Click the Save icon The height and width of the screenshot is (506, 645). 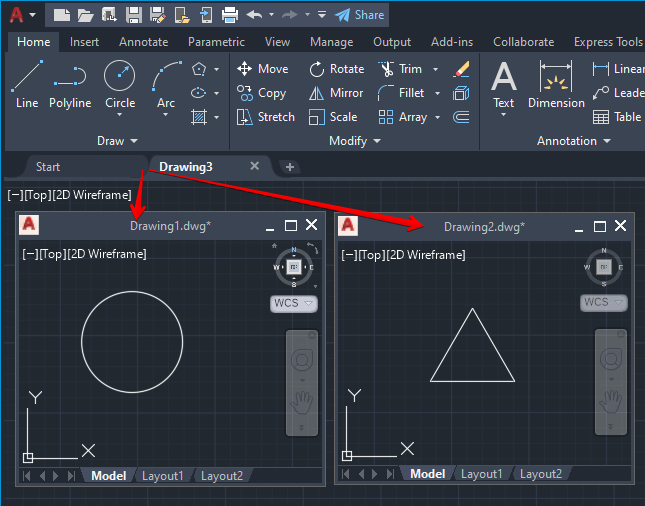point(134,15)
